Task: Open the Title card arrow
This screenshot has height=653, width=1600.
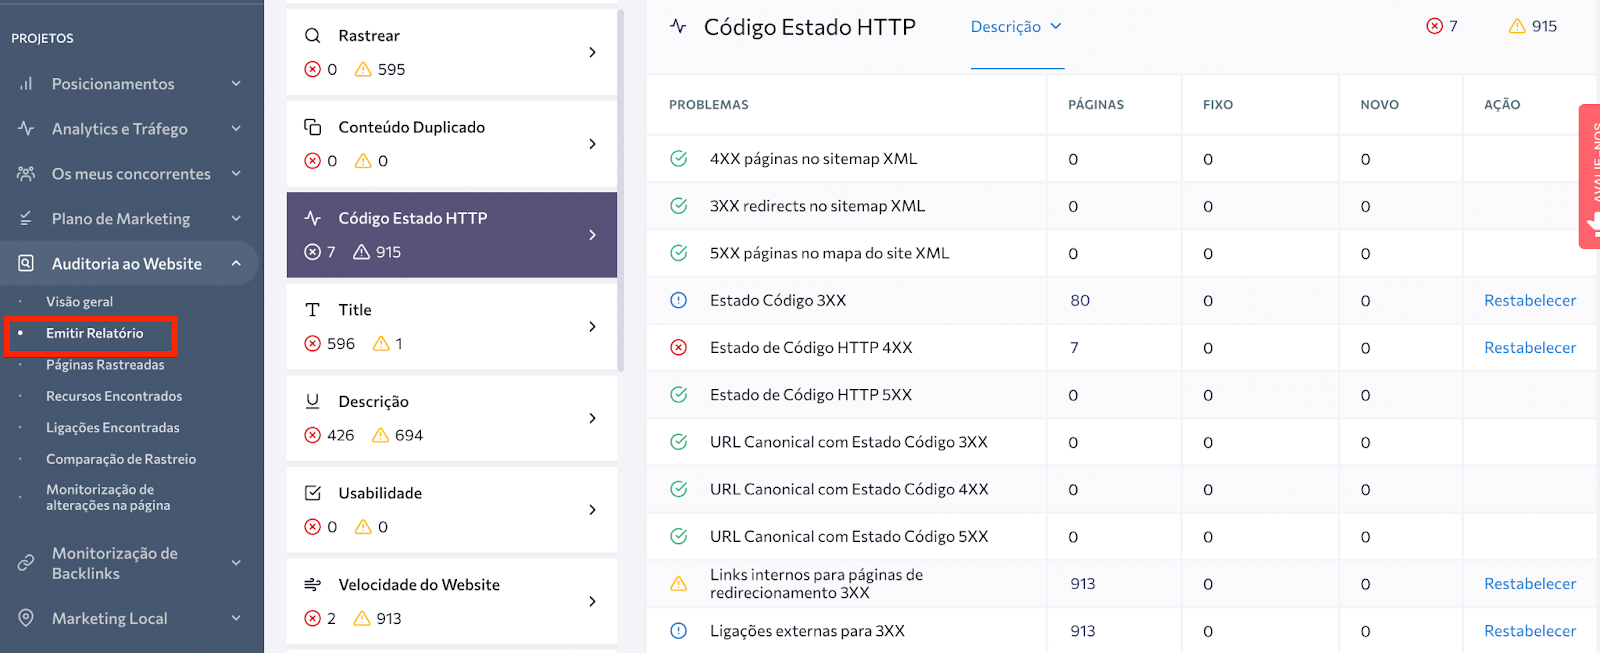Action: 592,327
